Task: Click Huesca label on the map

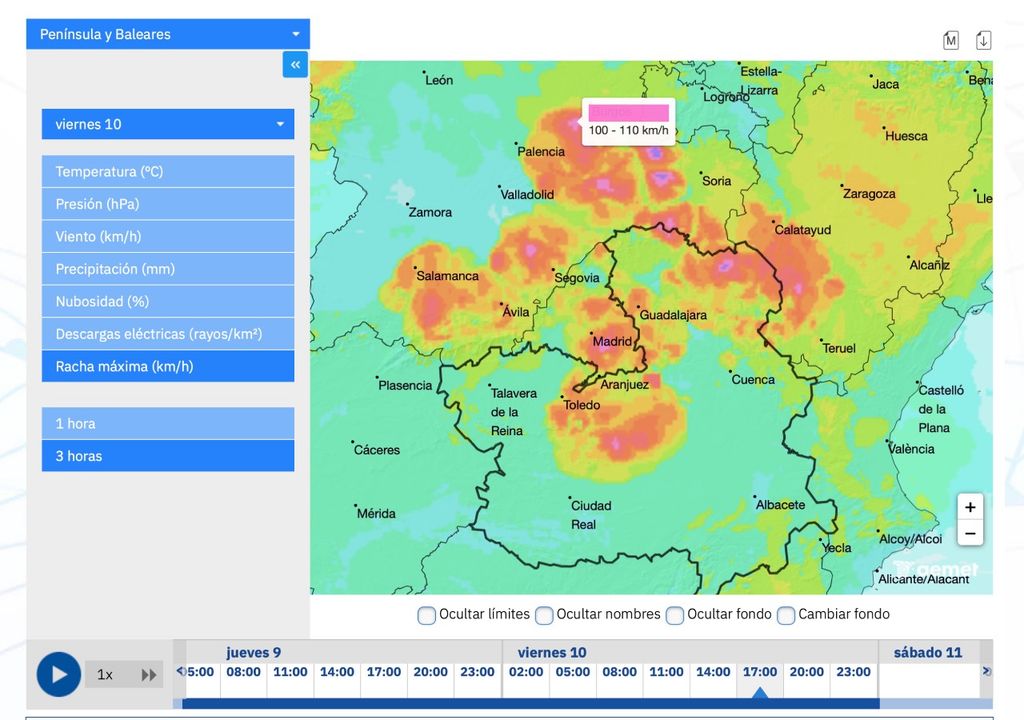Action: click(x=906, y=136)
